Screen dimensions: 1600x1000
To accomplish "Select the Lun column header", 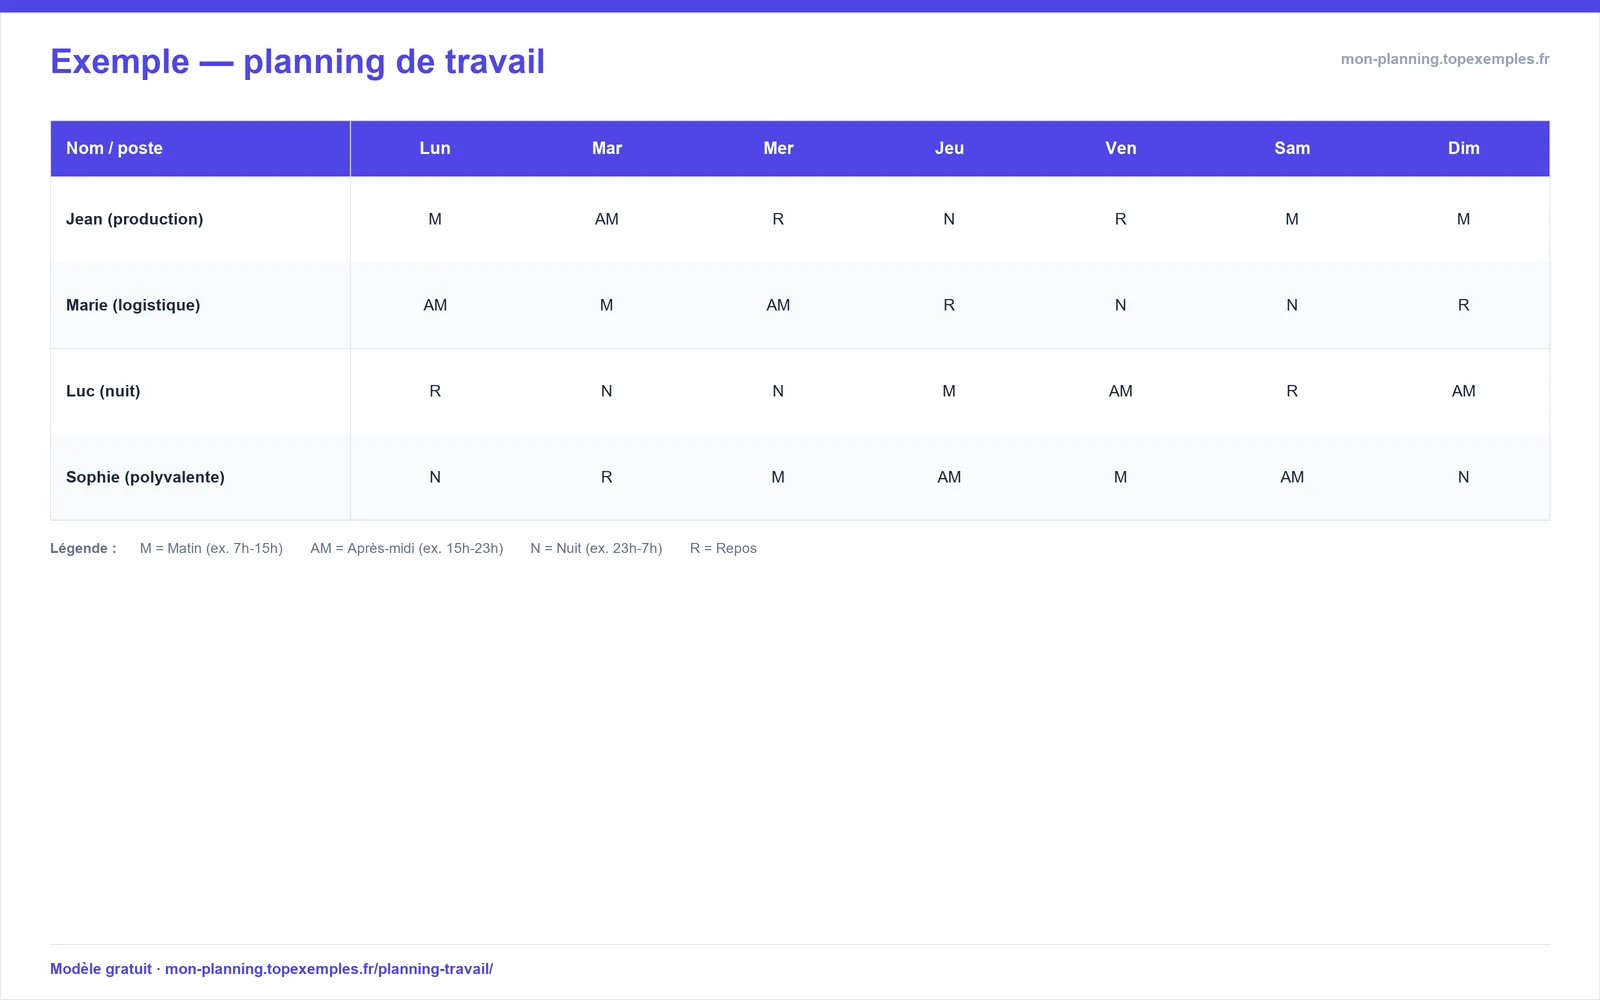I will [435, 148].
